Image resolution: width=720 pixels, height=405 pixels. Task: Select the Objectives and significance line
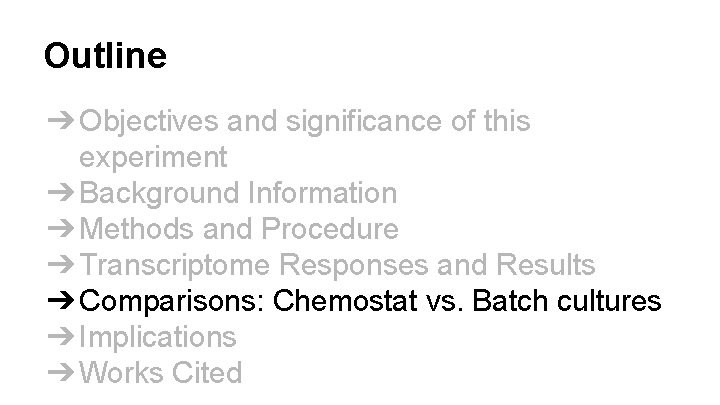304,122
